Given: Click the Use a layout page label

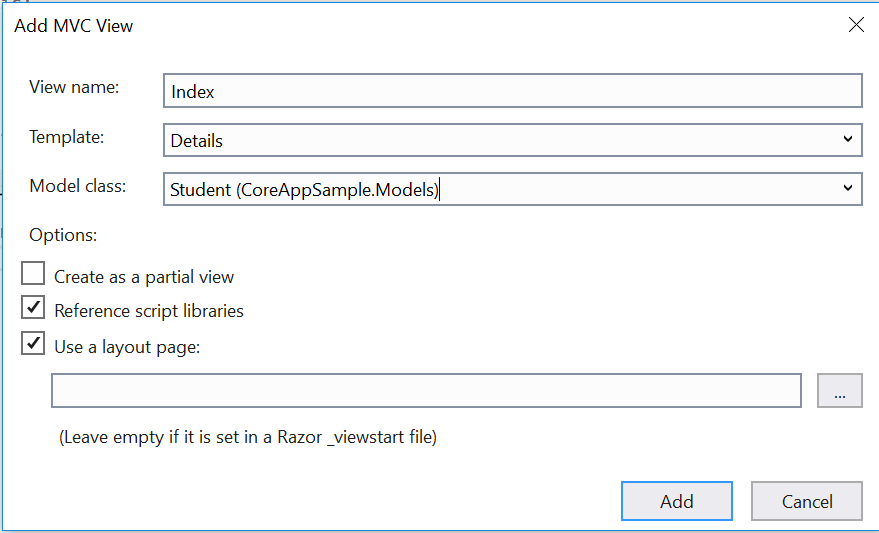Looking at the screenshot, I should (127, 347).
